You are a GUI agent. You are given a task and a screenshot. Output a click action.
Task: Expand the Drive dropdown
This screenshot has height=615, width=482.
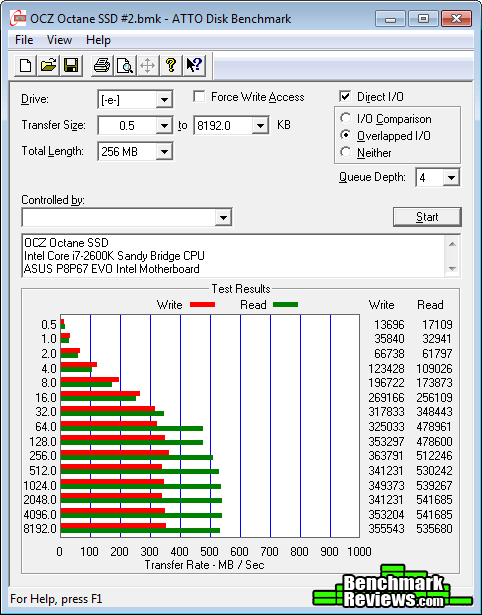point(164,100)
